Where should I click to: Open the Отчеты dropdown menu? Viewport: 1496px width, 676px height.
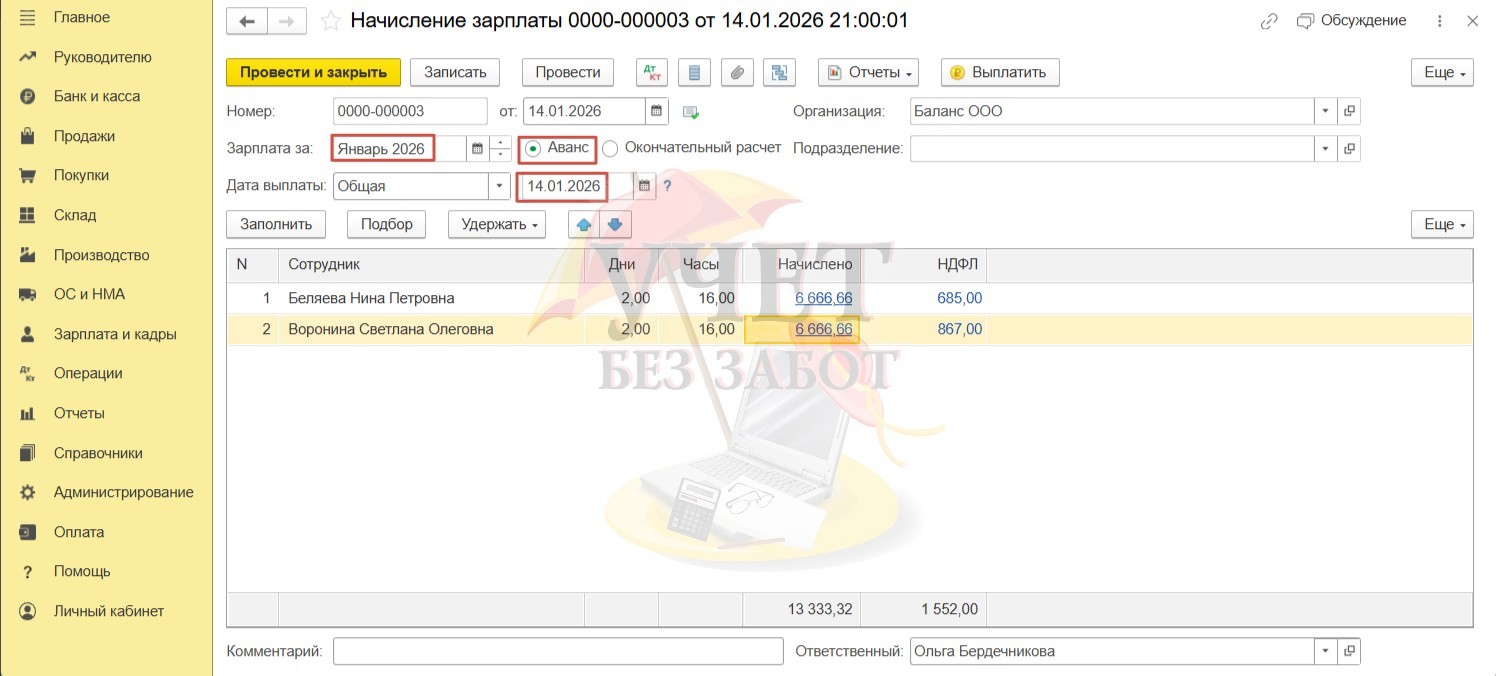[869, 72]
